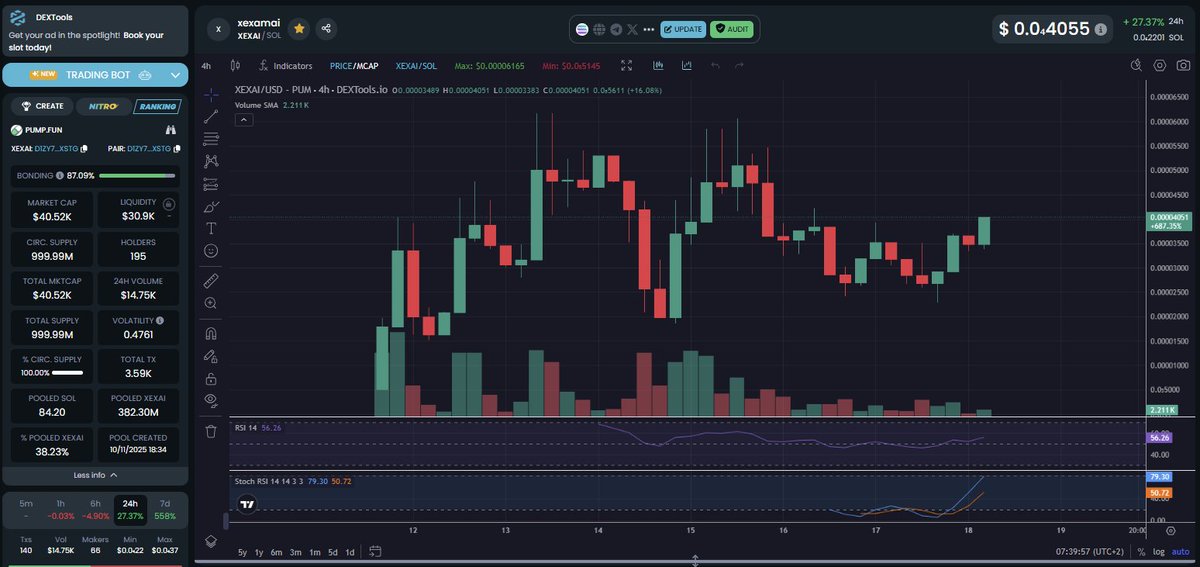
Task: Enable log scale on price axis
Action: coord(1159,552)
